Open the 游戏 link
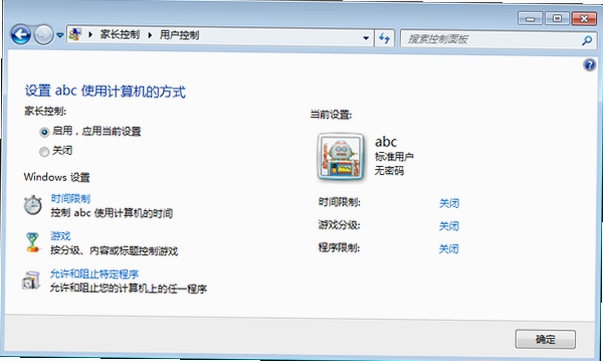 (60, 236)
